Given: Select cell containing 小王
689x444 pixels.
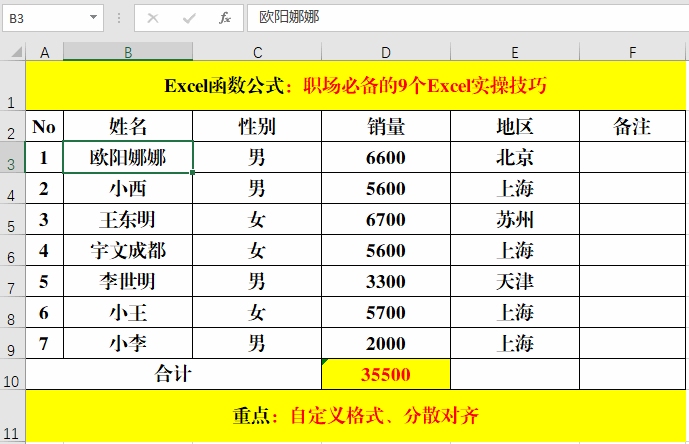Looking at the screenshot, I should point(128,312).
